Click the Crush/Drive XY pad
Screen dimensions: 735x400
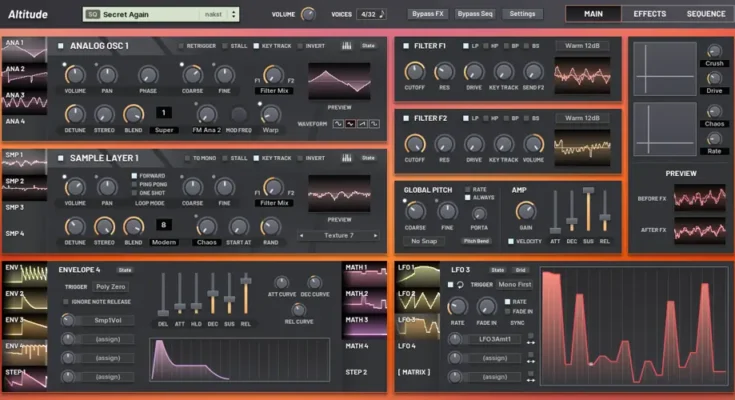pyautogui.click(x=665, y=68)
